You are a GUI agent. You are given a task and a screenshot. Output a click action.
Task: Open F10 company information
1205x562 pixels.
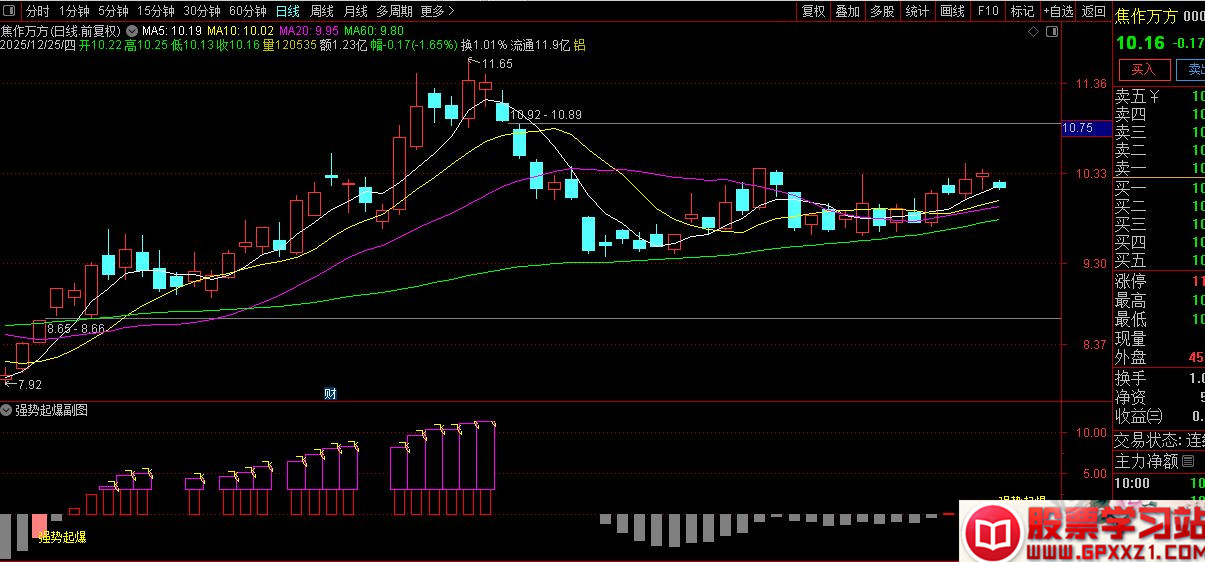(x=987, y=11)
